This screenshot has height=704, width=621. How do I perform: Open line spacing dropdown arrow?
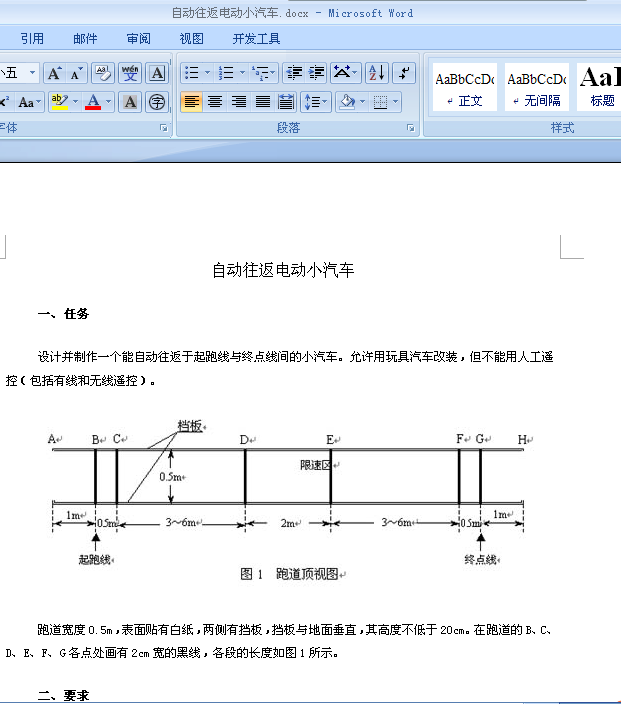point(325,102)
